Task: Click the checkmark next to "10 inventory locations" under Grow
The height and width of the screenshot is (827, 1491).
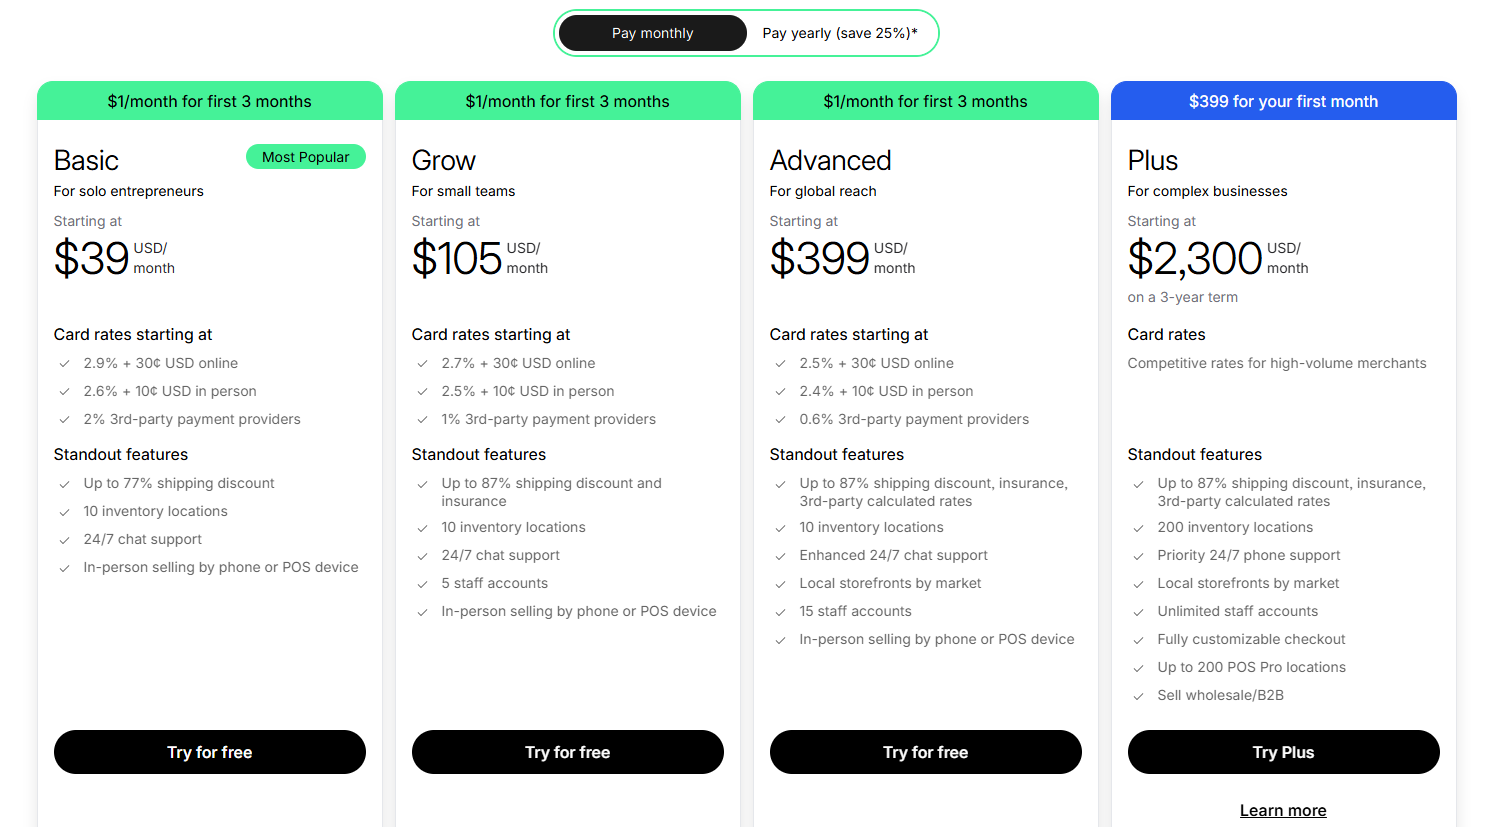Action: coord(422,527)
